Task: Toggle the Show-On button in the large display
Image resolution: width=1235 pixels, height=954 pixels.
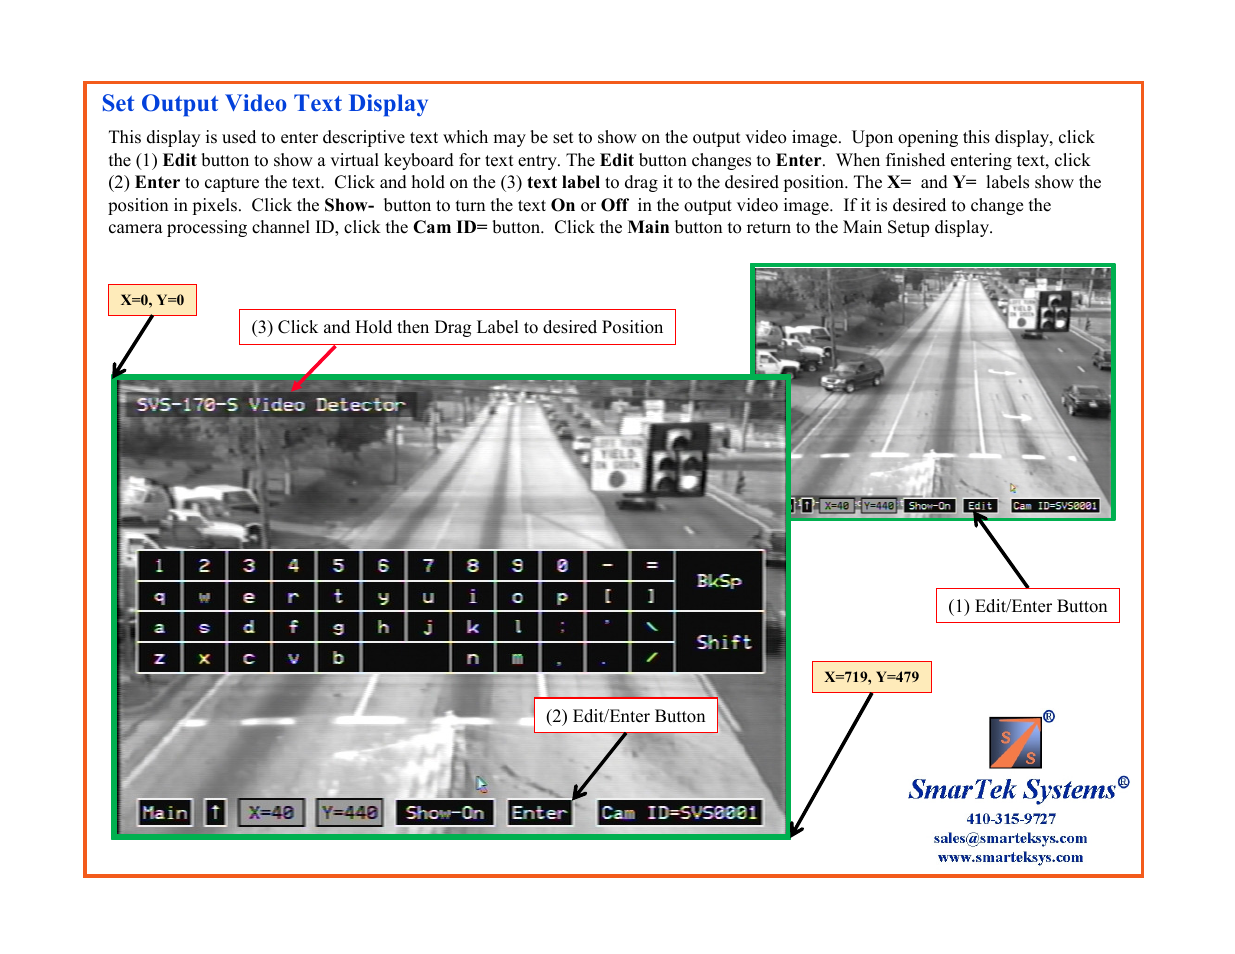Action: 445,813
